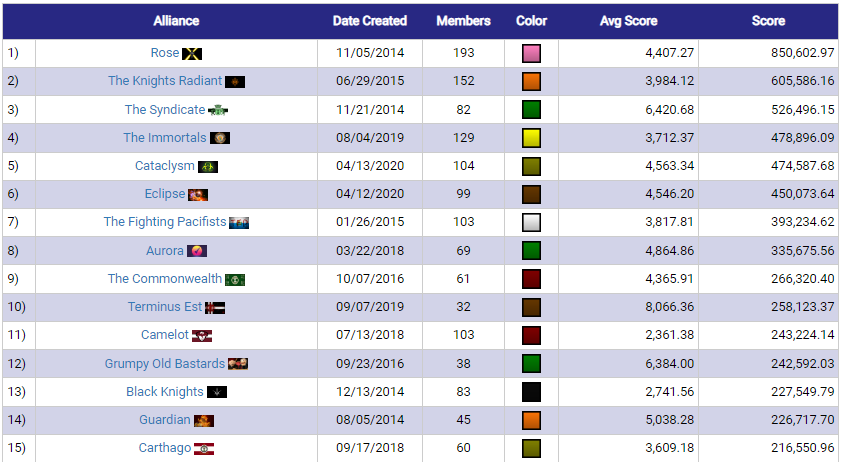Click The Knights Radiant flag icon
The height and width of the screenshot is (462, 842).
(235, 82)
